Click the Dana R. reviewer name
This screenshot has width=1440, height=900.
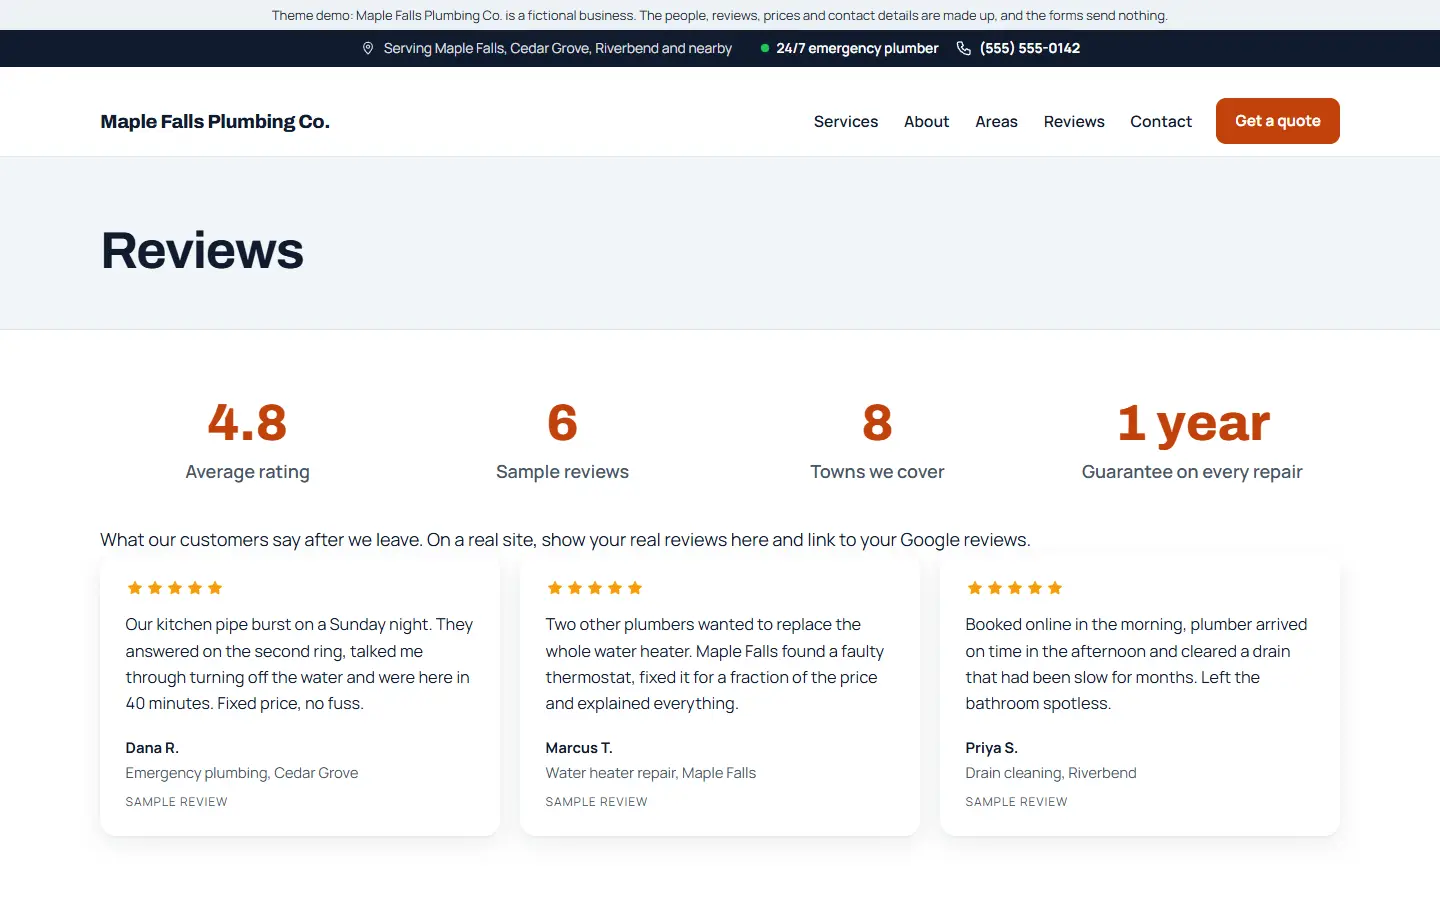[152, 748]
